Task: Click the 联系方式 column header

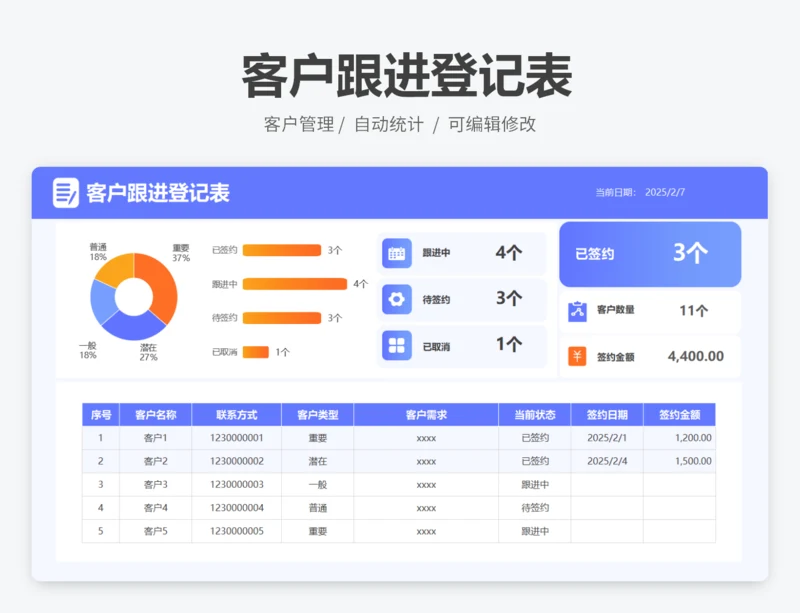Action: [237, 414]
